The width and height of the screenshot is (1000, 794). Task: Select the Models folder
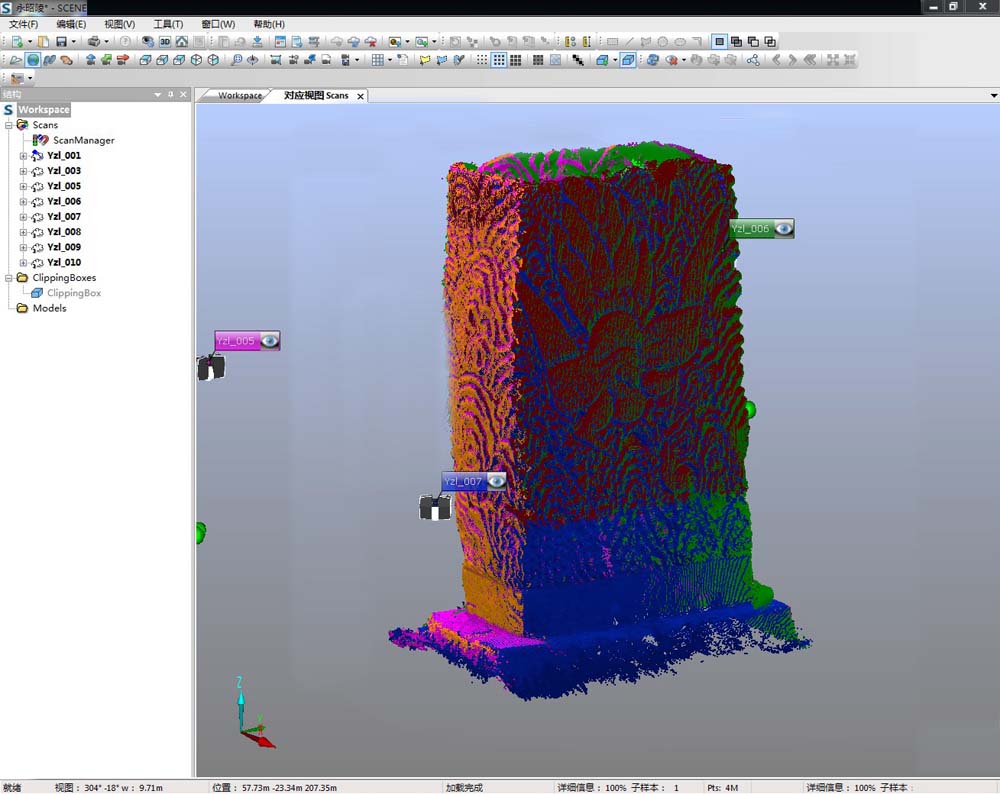click(x=49, y=308)
